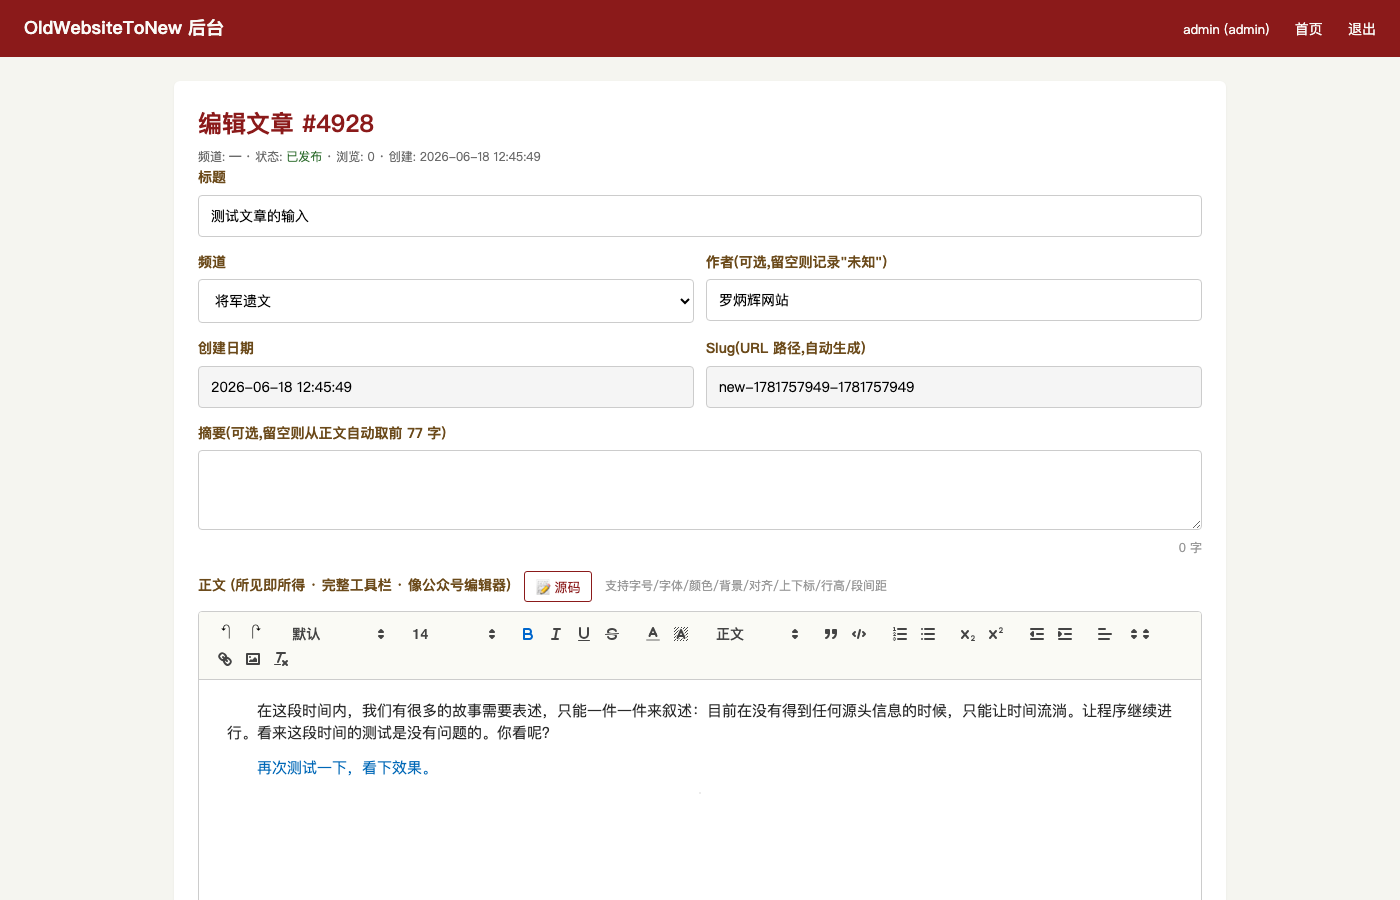The width and height of the screenshot is (1400, 900).
Task: Click 退出 to log out
Action: (x=1362, y=29)
